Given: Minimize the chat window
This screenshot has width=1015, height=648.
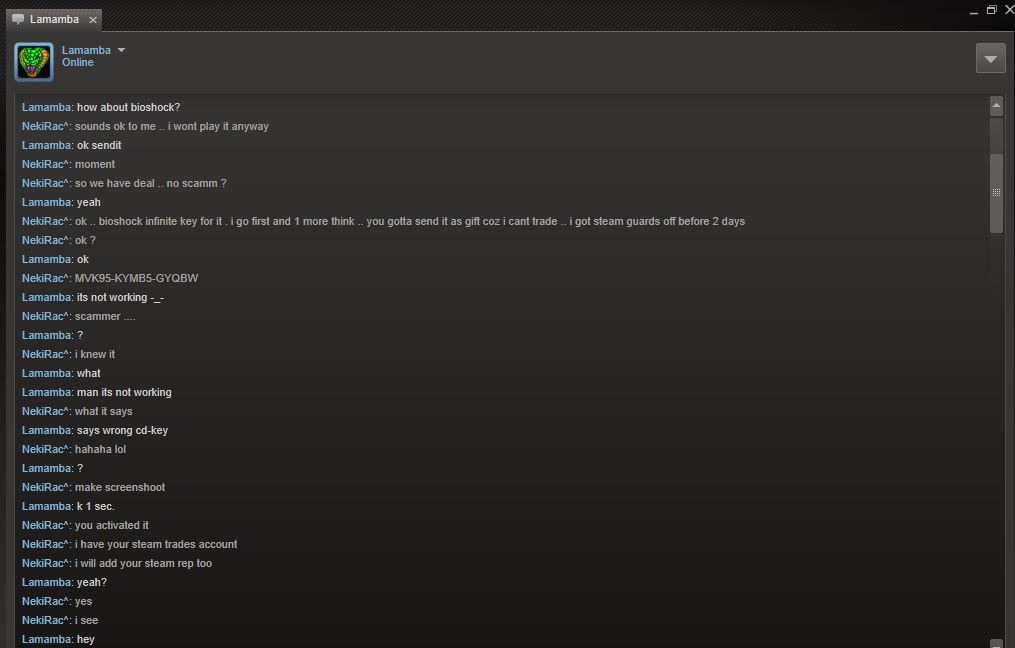Looking at the screenshot, I should (x=974, y=11).
